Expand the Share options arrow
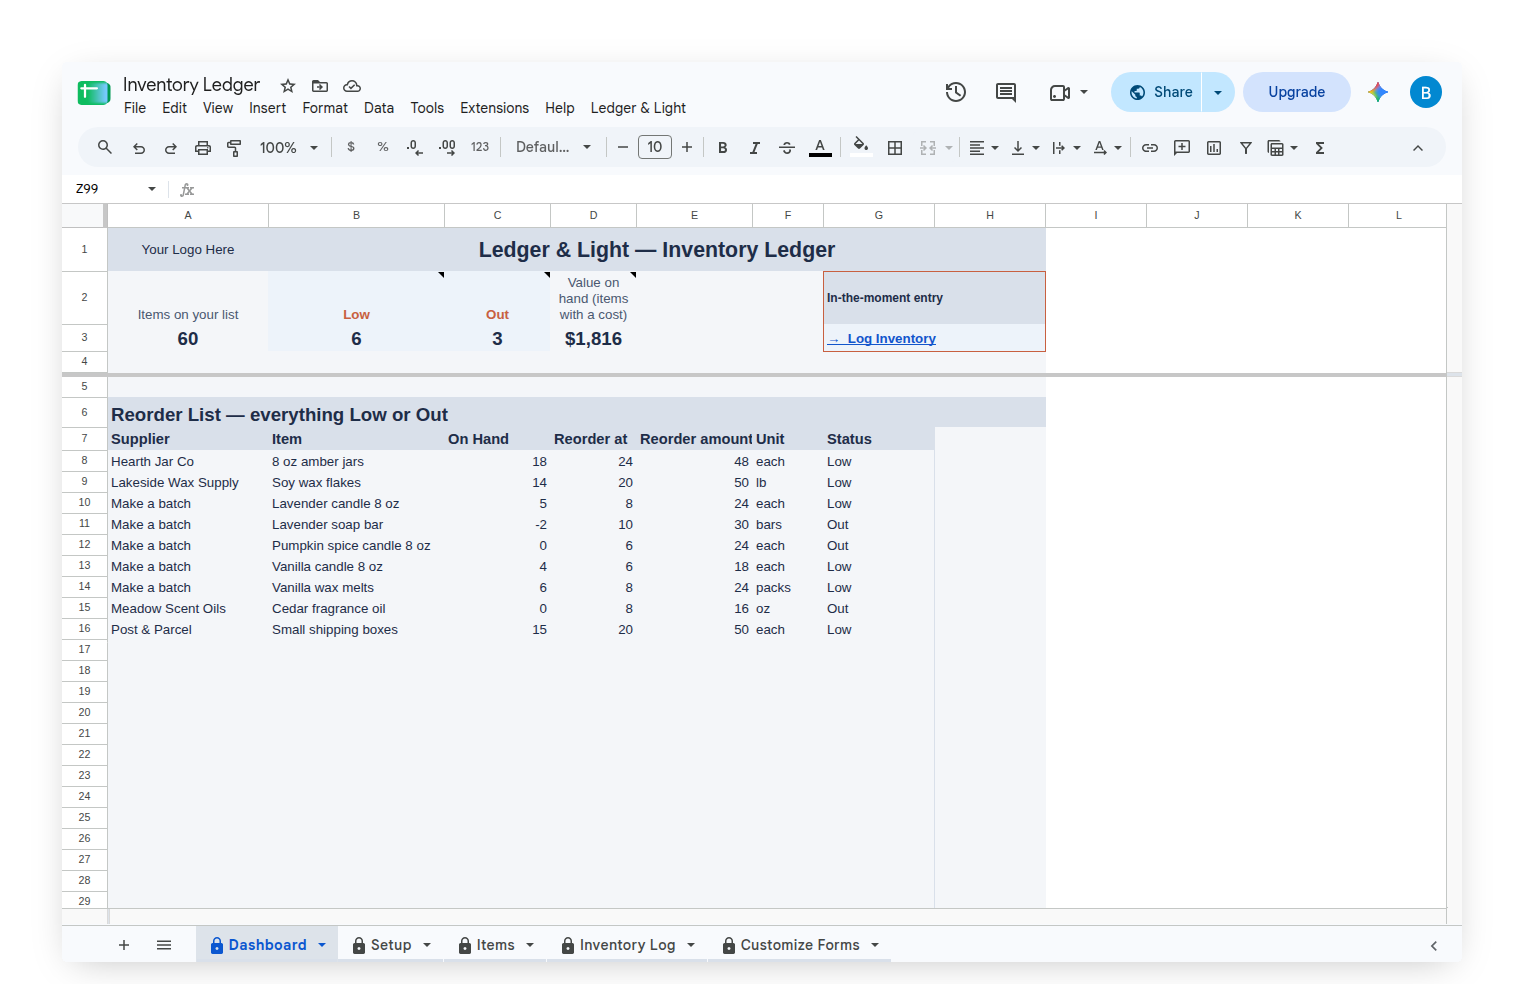This screenshot has width=1524, height=984. point(1218,92)
